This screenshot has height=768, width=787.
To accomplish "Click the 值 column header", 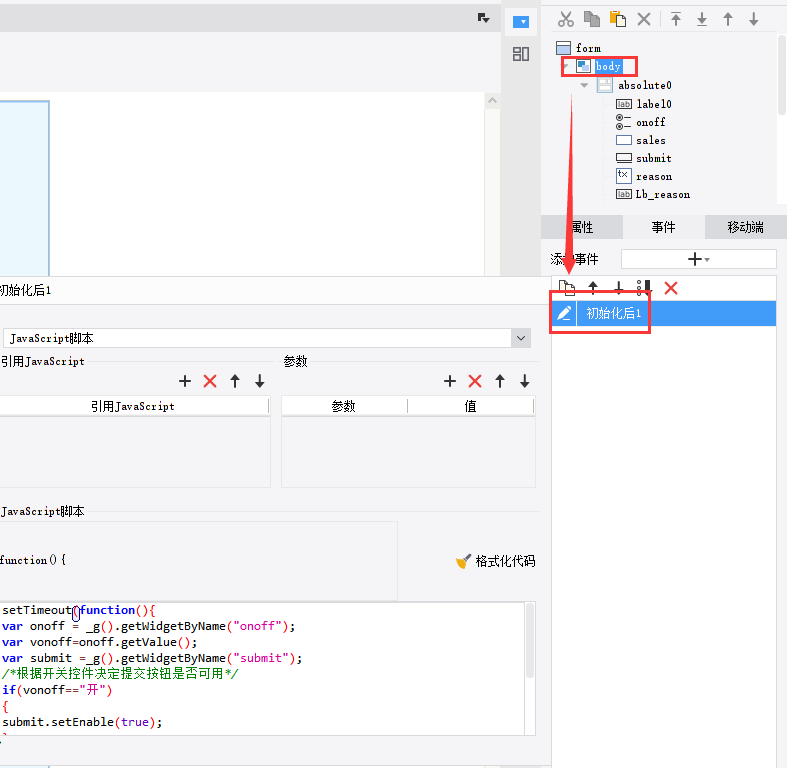I will (x=470, y=406).
